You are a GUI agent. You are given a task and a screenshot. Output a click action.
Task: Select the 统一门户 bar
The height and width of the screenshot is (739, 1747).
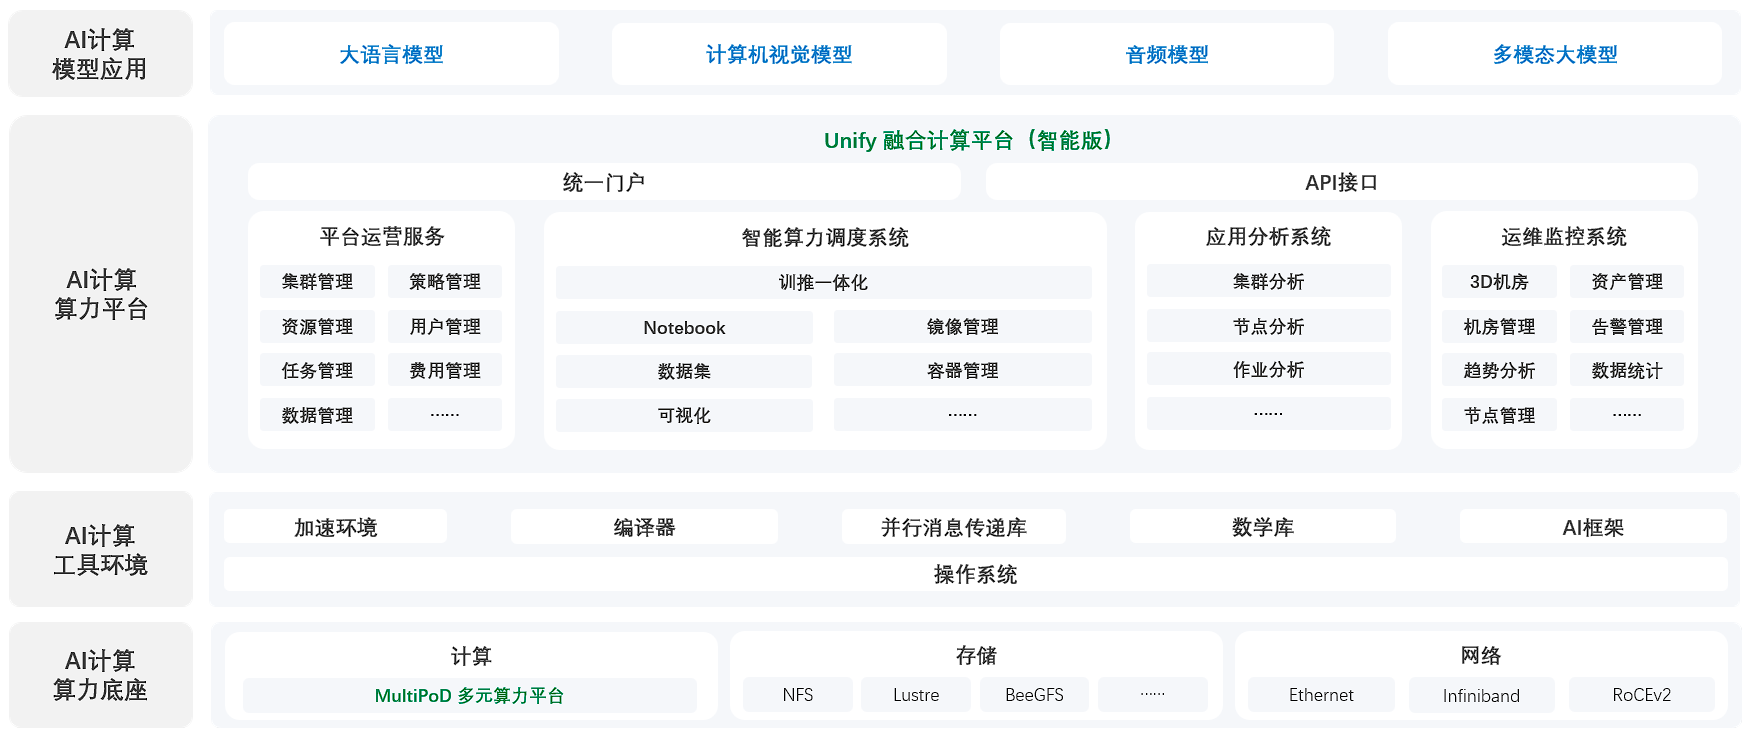point(604,182)
